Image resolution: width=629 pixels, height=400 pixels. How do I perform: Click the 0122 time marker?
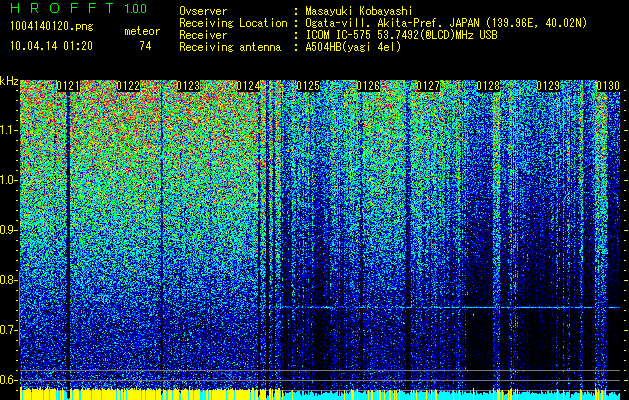coord(128,86)
